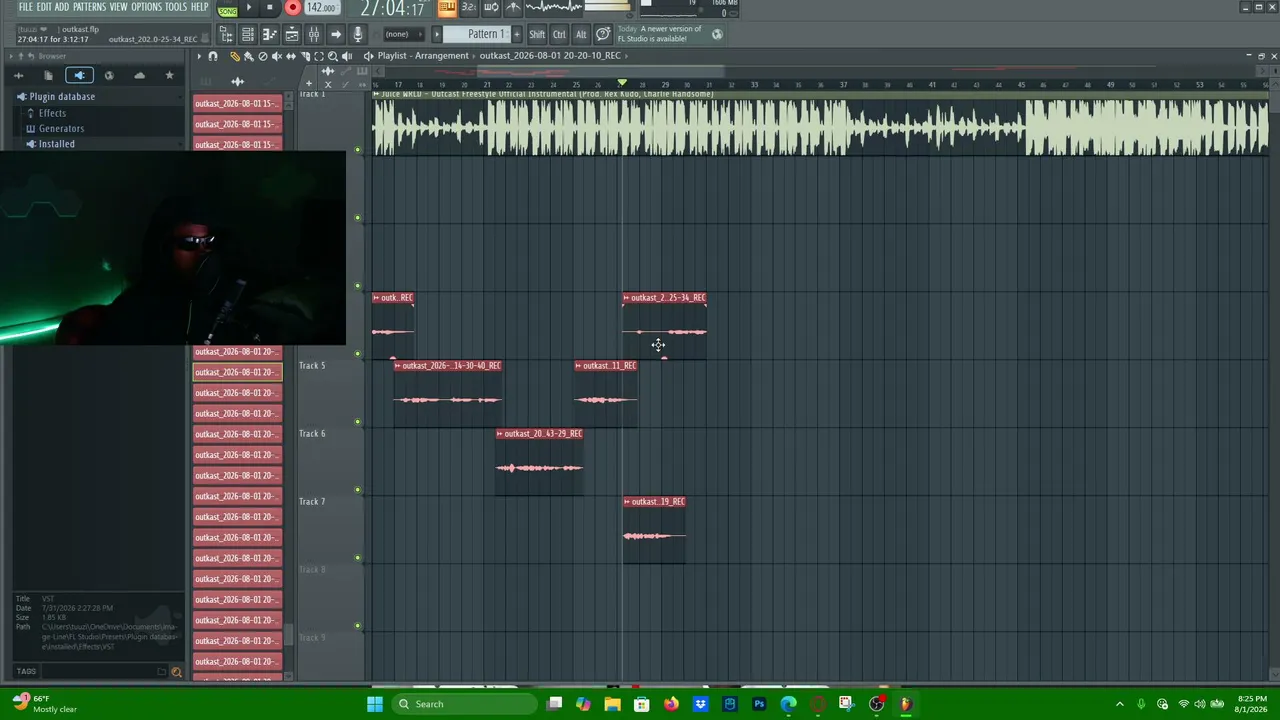Select the Installed item in browser

click(56, 144)
